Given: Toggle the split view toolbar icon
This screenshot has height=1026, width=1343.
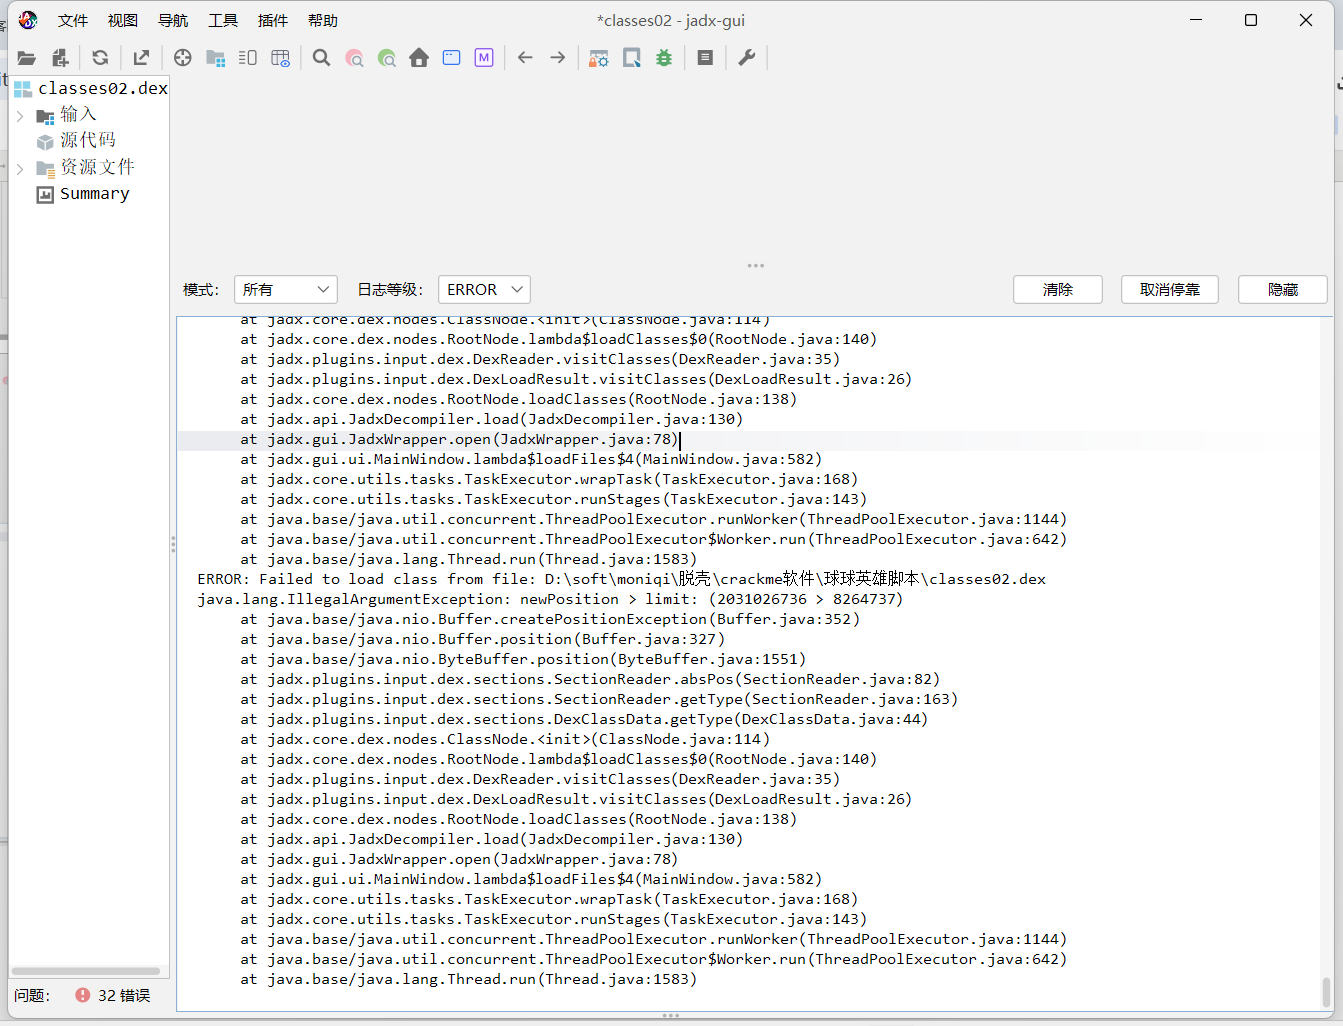Looking at the screenshot, I should pyautogui.click(x=248, y=58).
